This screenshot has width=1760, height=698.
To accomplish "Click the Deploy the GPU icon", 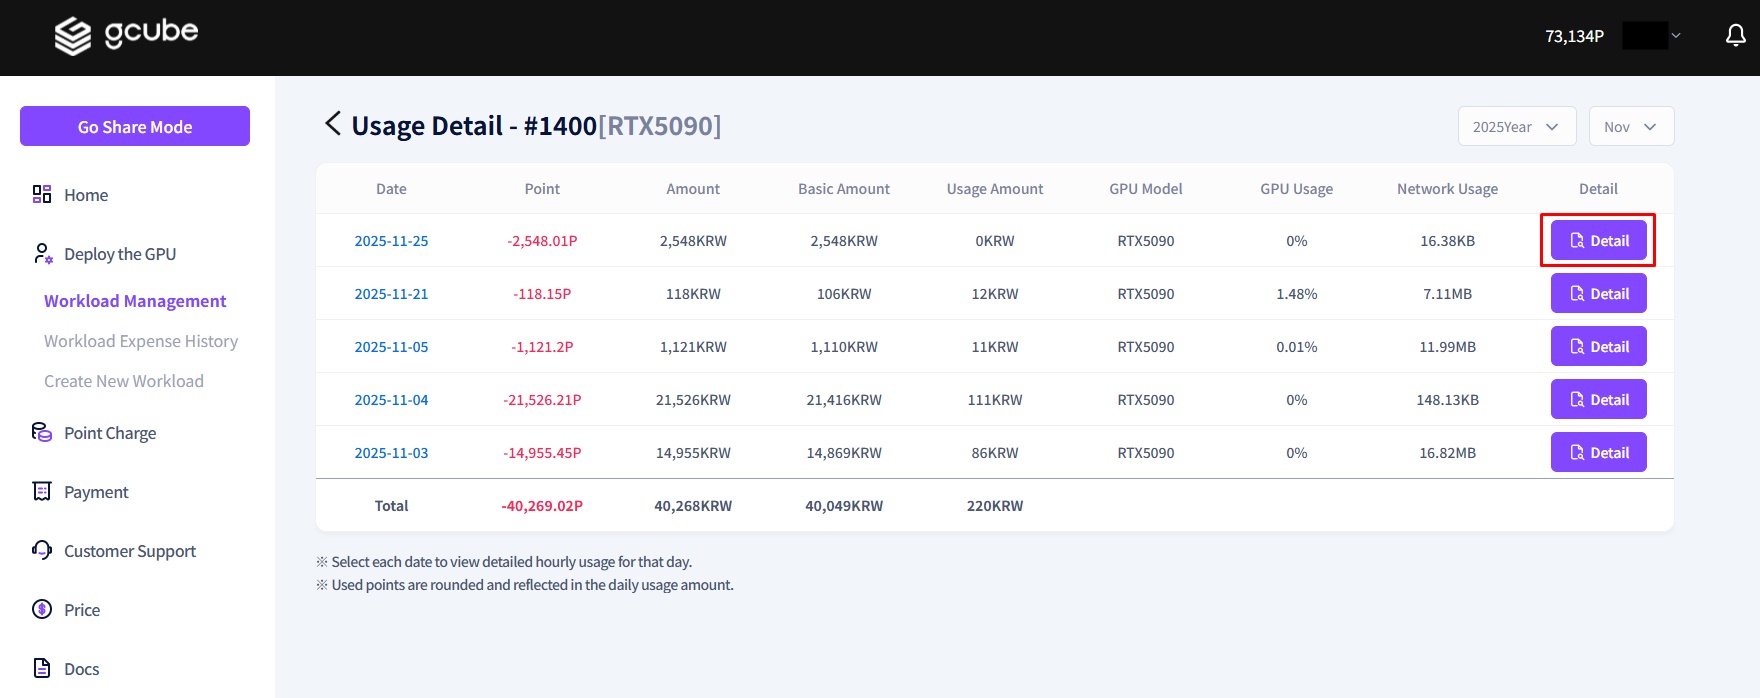I will (42, 254).
